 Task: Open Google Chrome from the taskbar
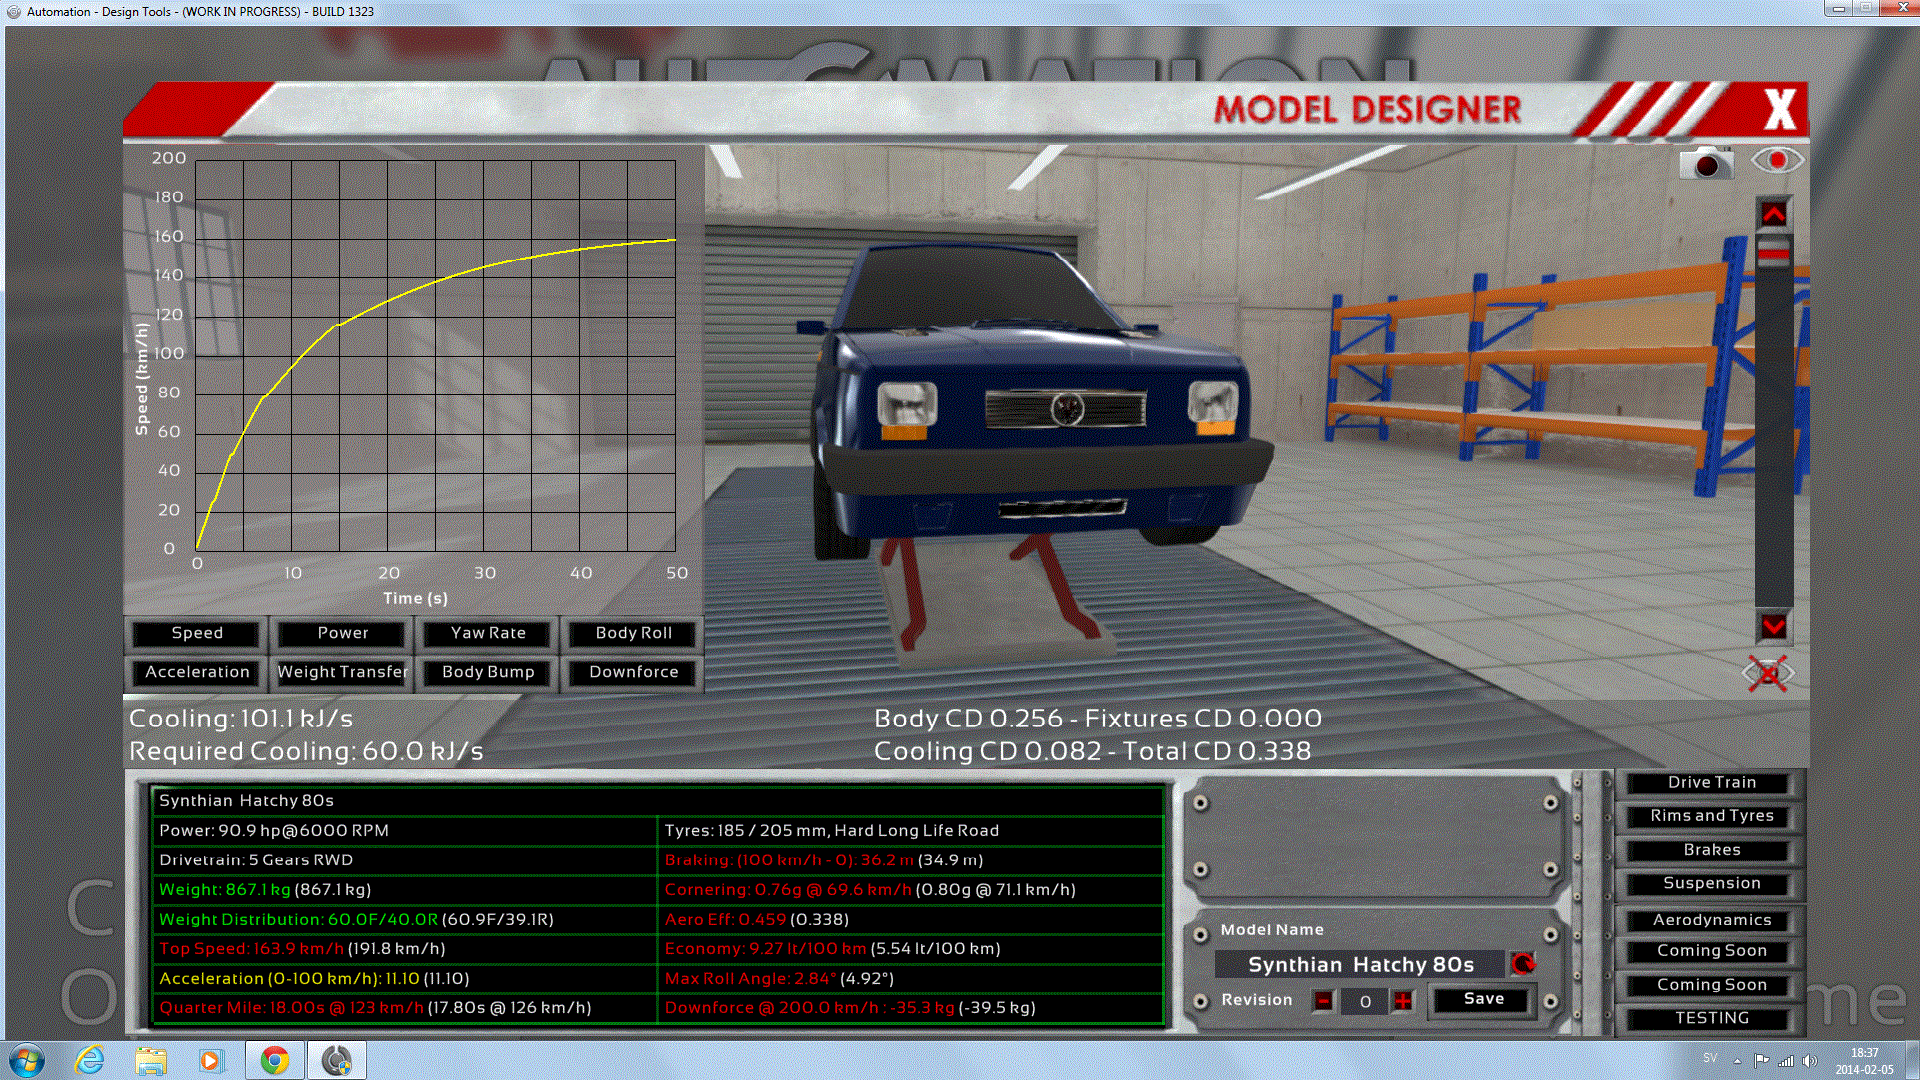click(x=275, y=1060)
